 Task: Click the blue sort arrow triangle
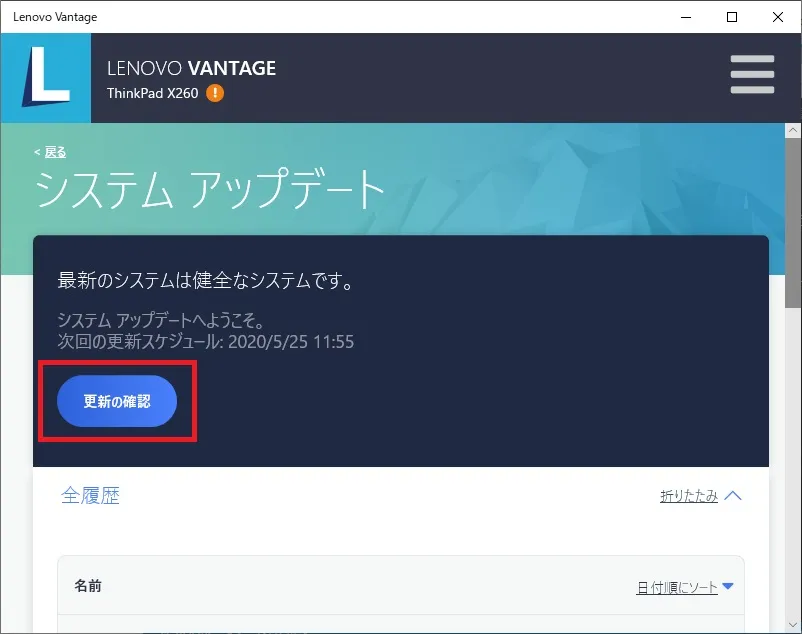(x=727, y=586)
